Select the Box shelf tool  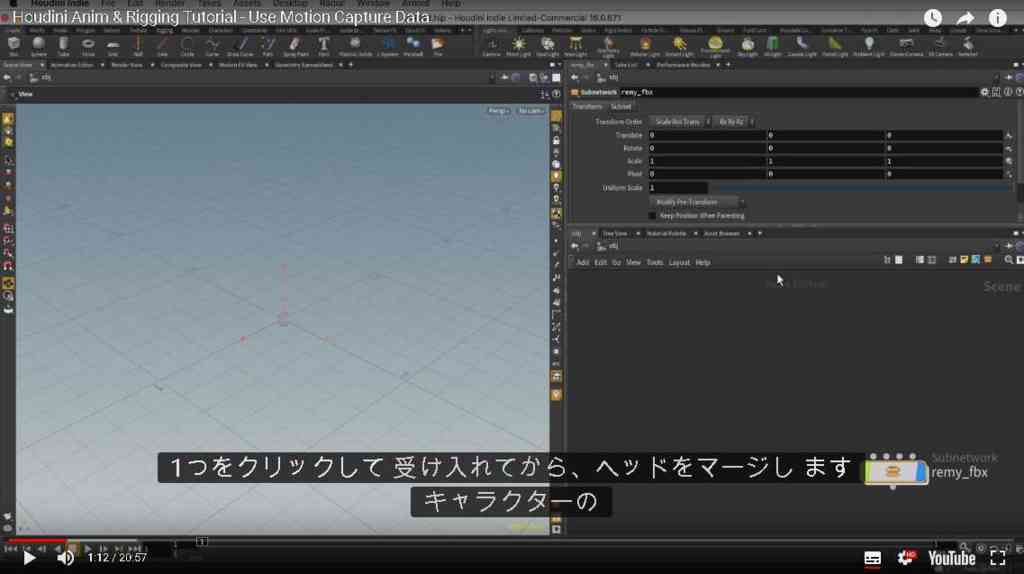[14, 46]
